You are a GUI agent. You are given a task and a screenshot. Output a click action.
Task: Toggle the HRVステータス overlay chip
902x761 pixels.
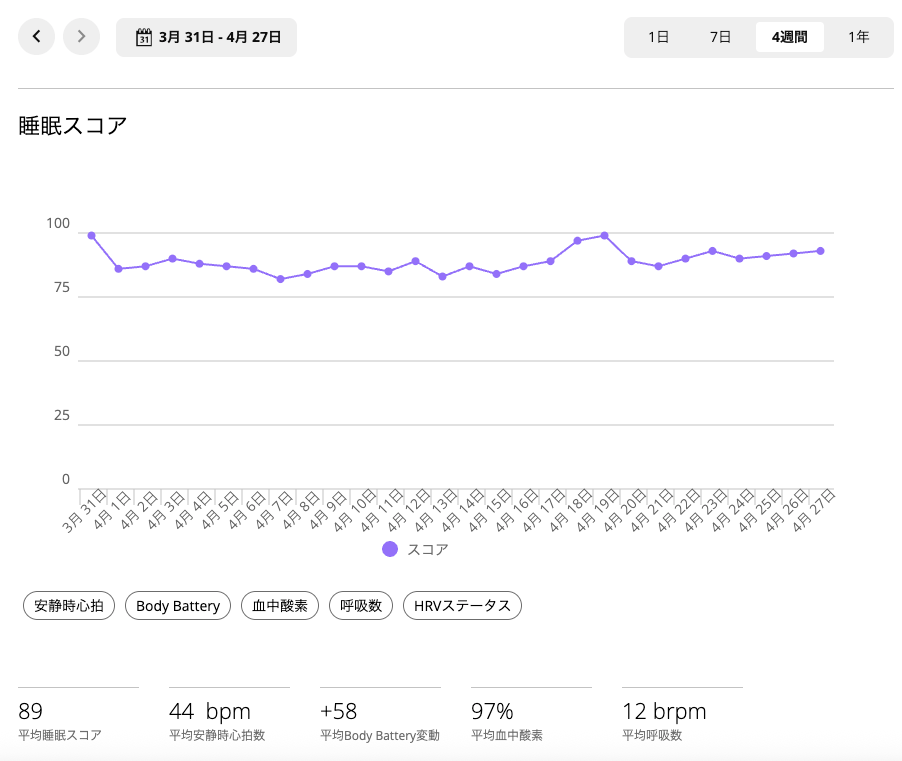coord(462,605)
